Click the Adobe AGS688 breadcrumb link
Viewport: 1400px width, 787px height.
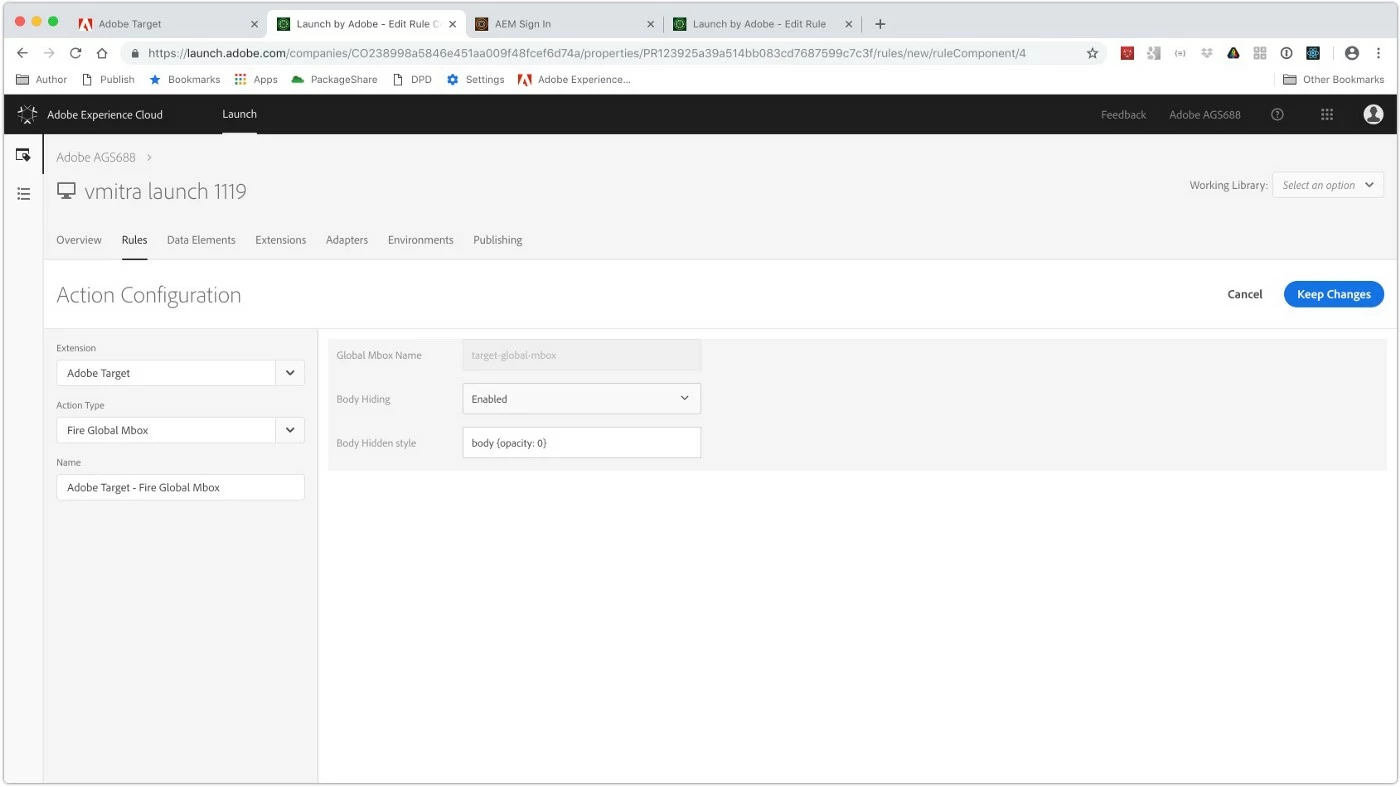[96, 157]
